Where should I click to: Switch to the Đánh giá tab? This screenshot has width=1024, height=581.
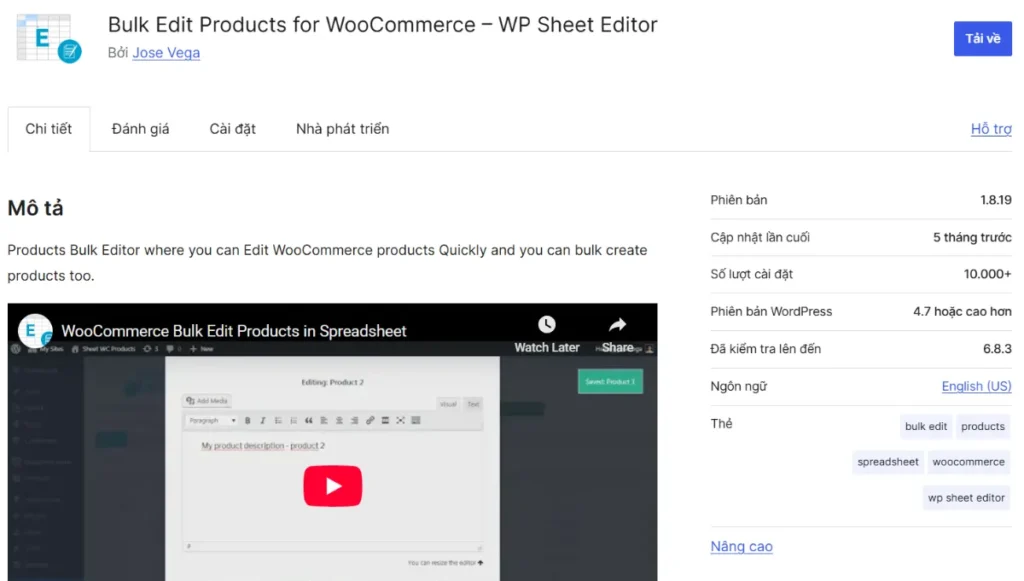tap(140, 129)
